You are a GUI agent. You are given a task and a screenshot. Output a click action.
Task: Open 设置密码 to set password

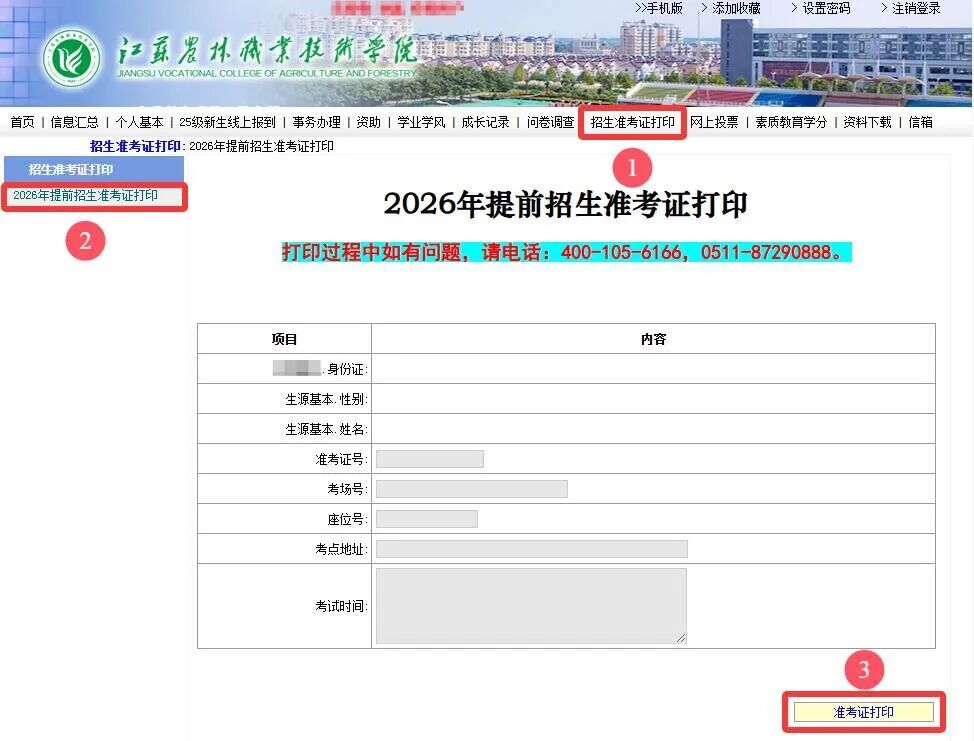click(x=825, y=8)
